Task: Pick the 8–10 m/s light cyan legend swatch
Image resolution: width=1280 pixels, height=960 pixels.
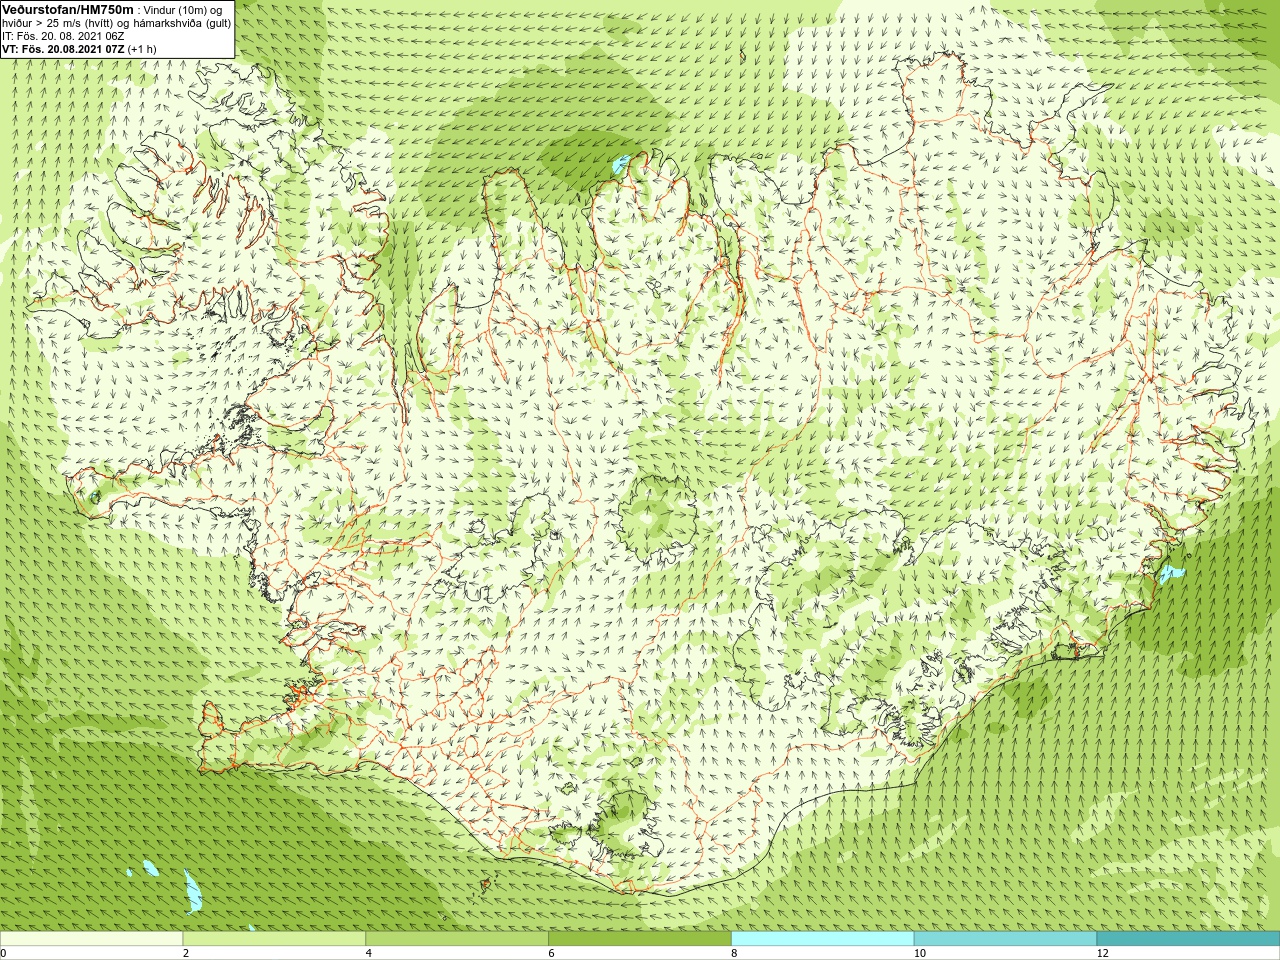Action: coord(823,939)
